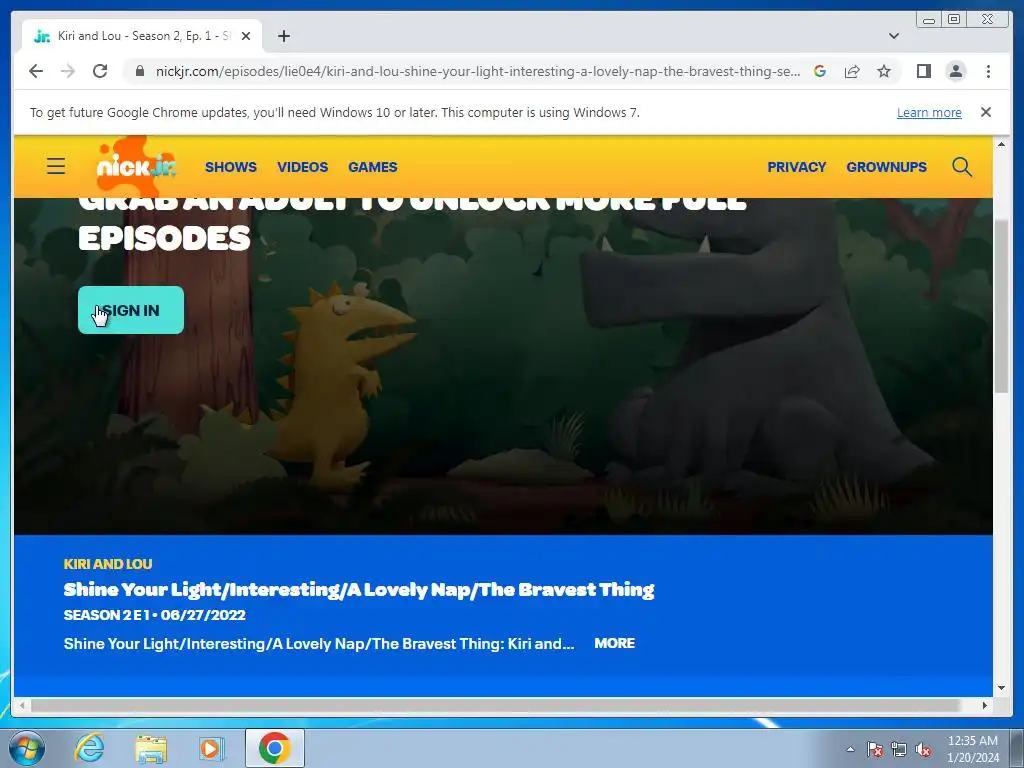Click the browser forward arrow
The image size is (1024, 768).
tap(68, 71)
